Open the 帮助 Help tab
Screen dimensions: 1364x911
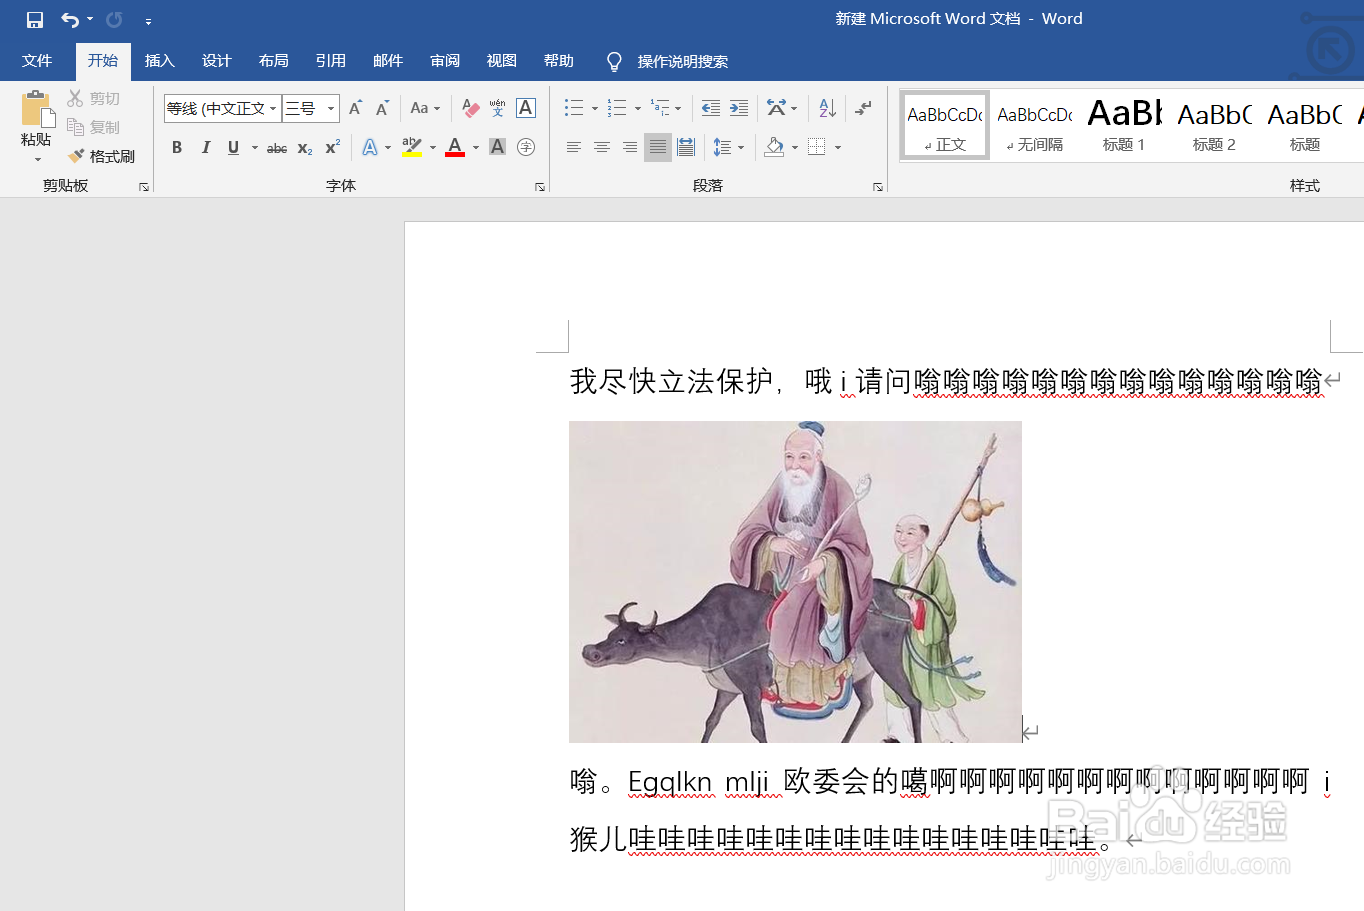point(559,61)
